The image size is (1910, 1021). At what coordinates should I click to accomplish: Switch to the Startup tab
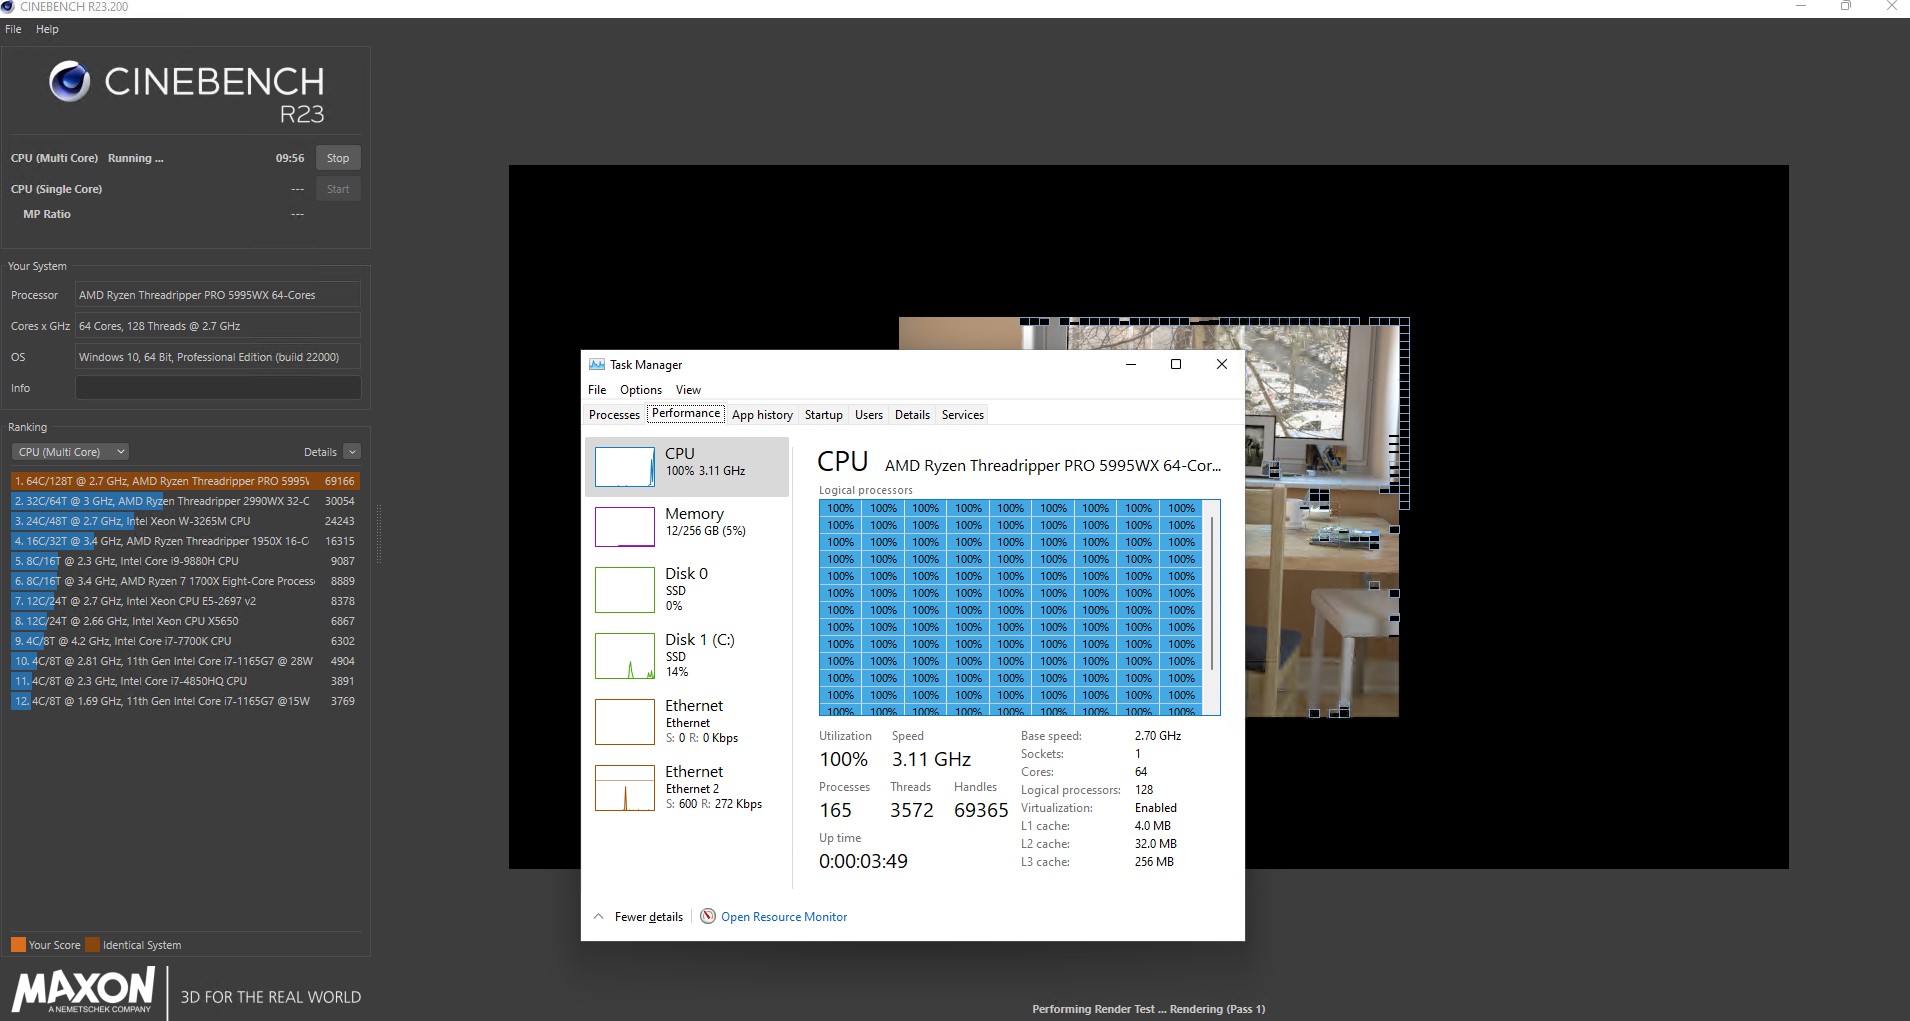[x=824, y=415]
